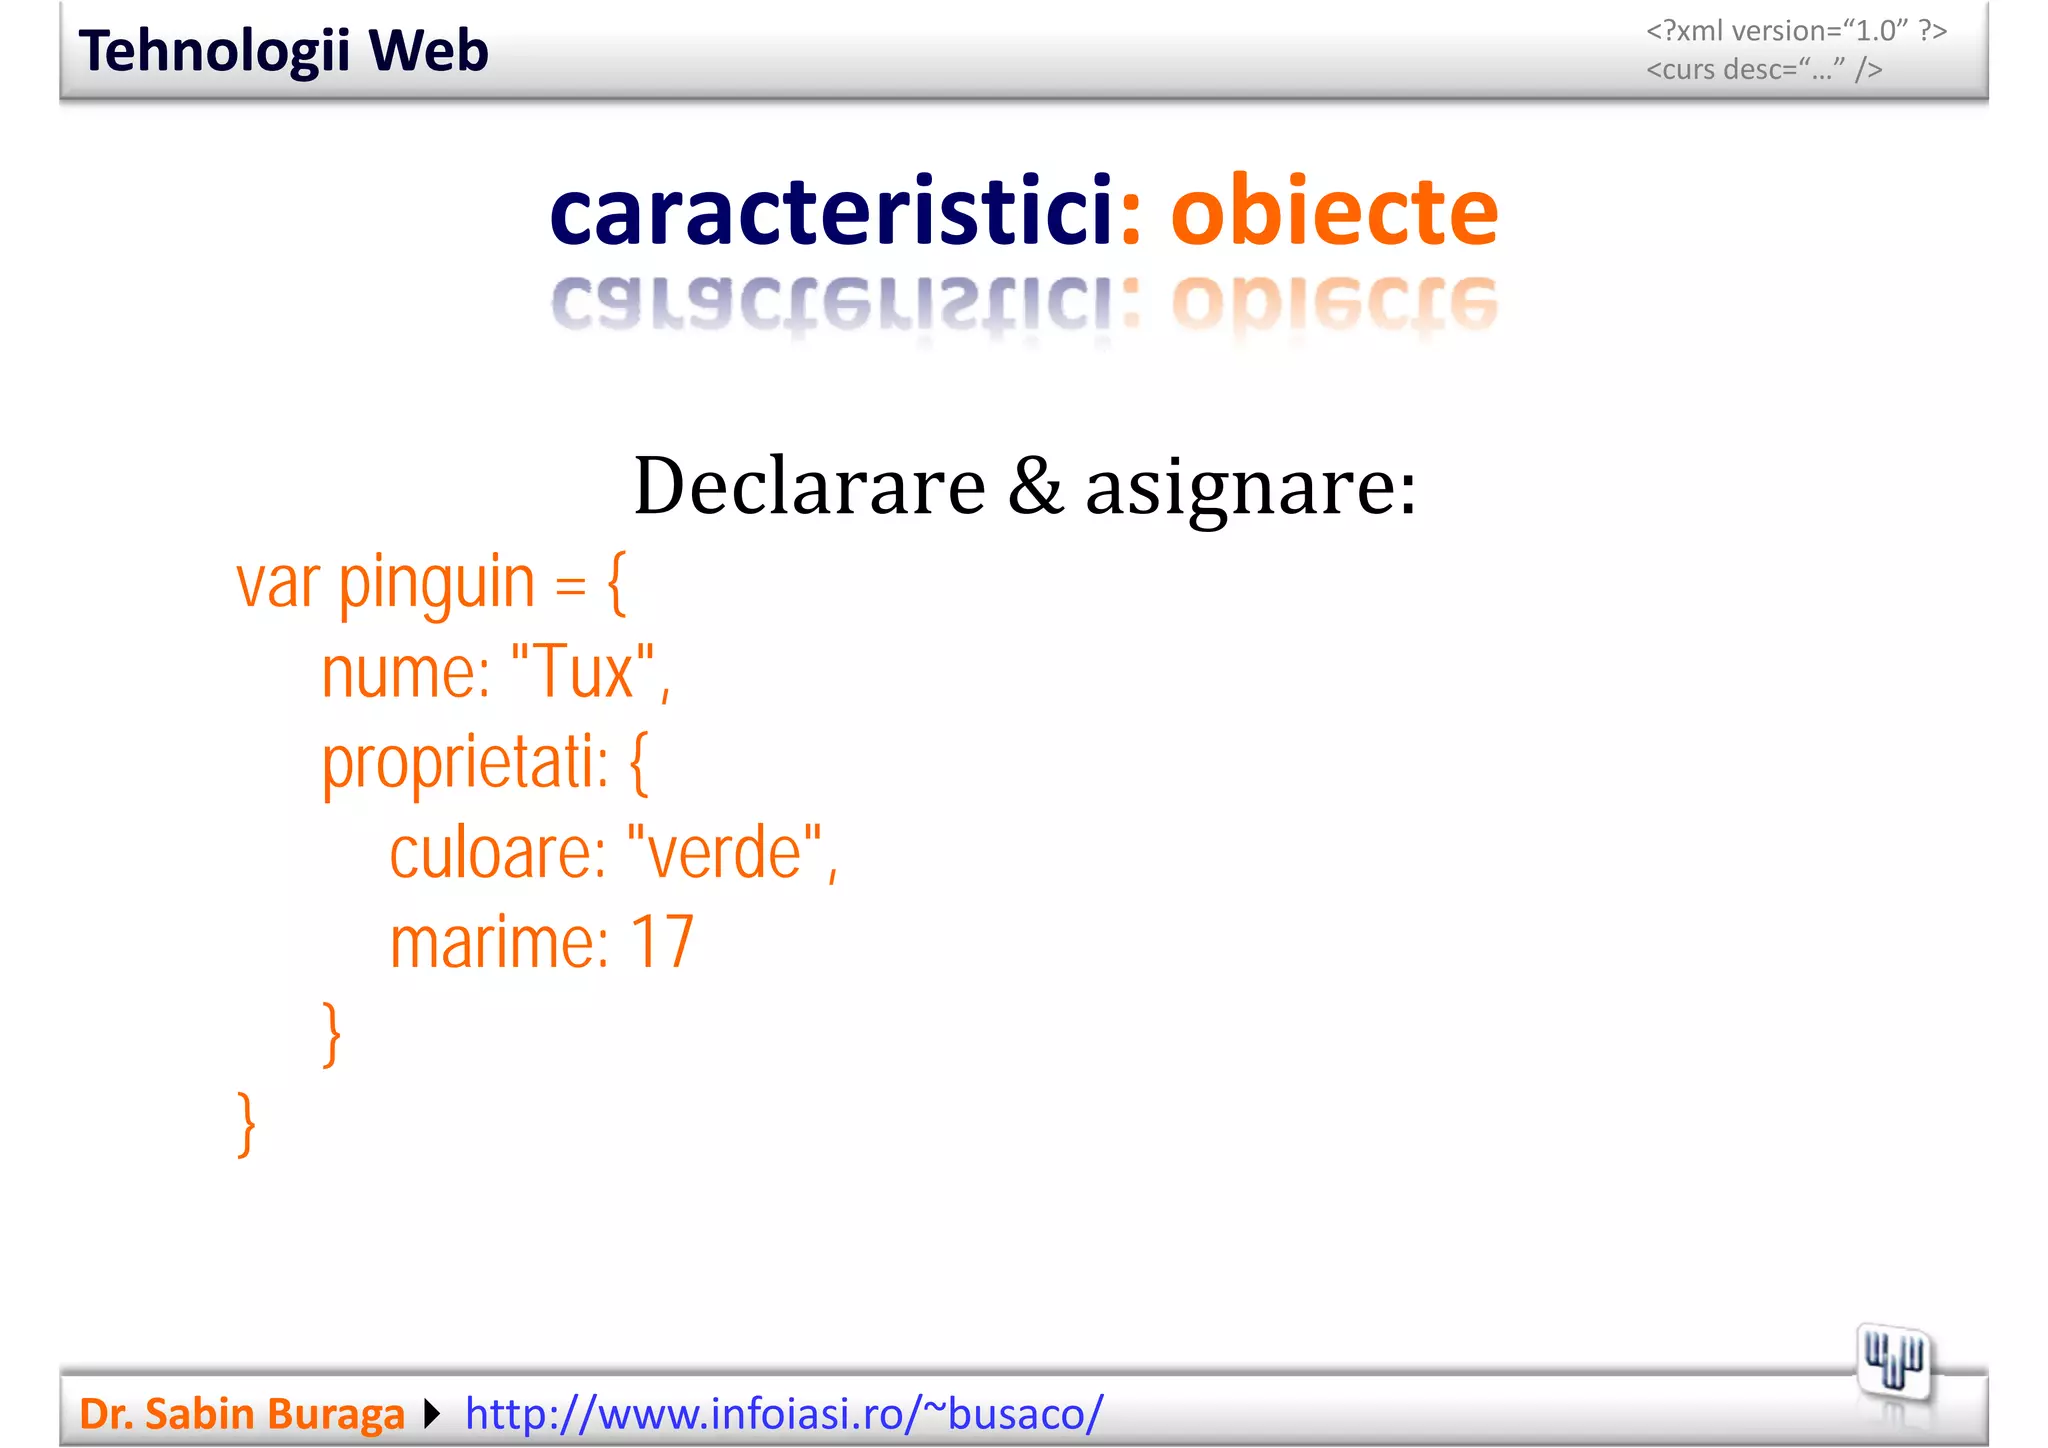Select the 'caracteristici' word in the heading

coord(831,211)
